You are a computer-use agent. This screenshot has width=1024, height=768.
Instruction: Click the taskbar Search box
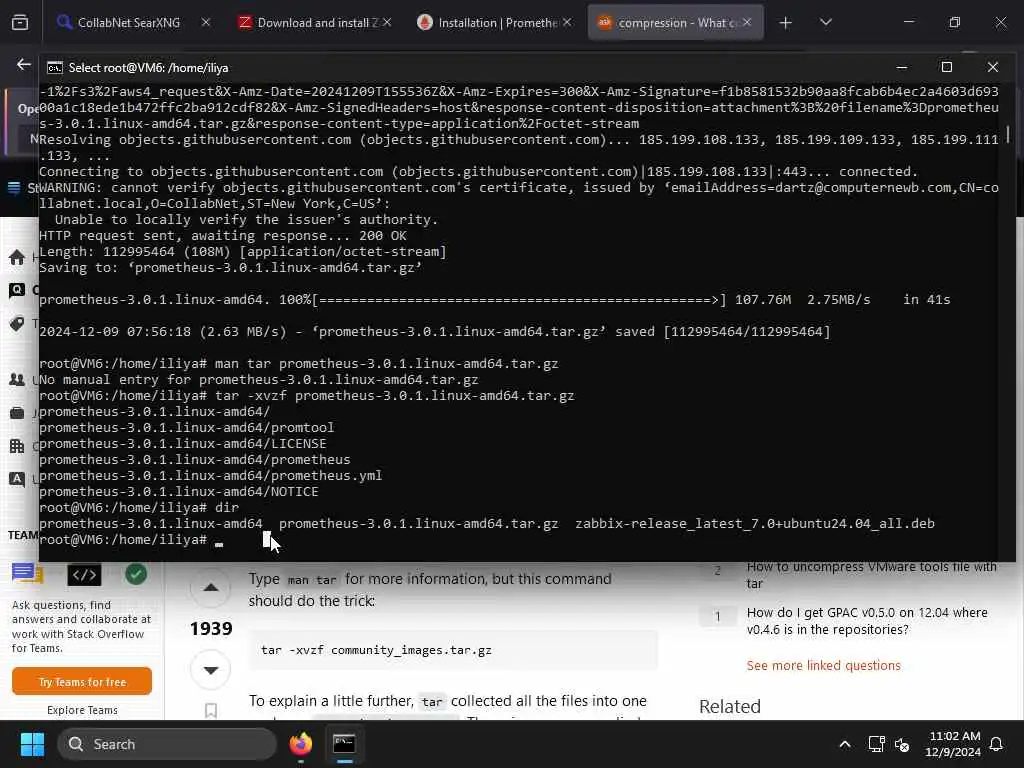point(167,744)
